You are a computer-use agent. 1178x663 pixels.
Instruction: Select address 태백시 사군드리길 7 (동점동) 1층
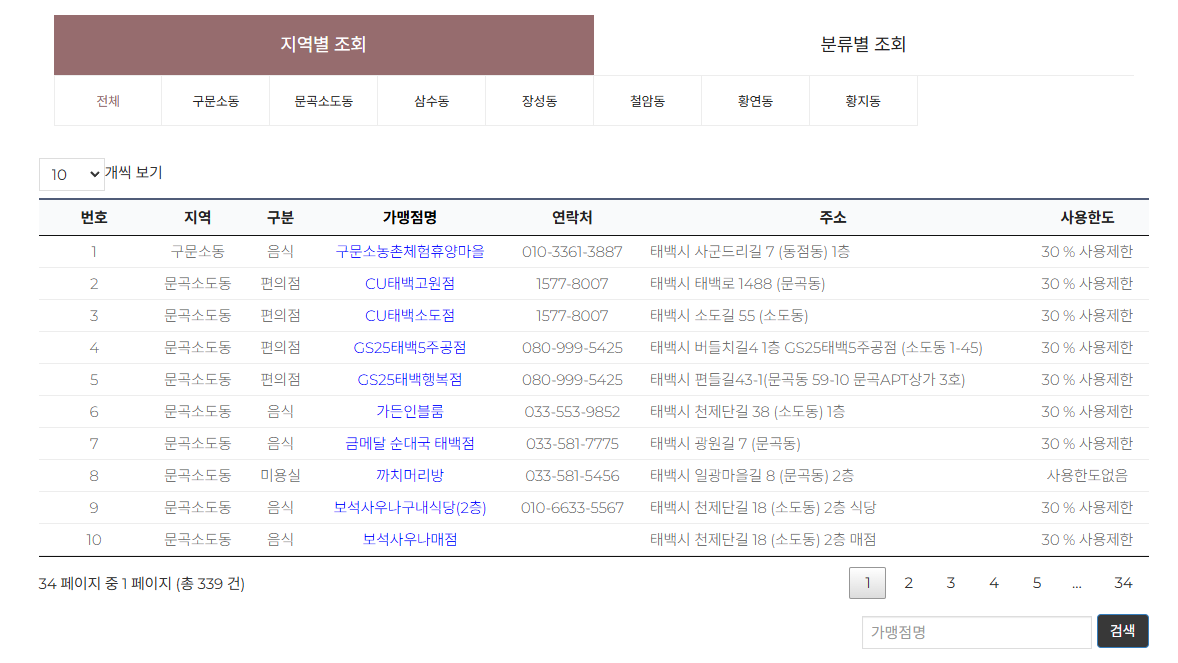(x=750, y=252)
